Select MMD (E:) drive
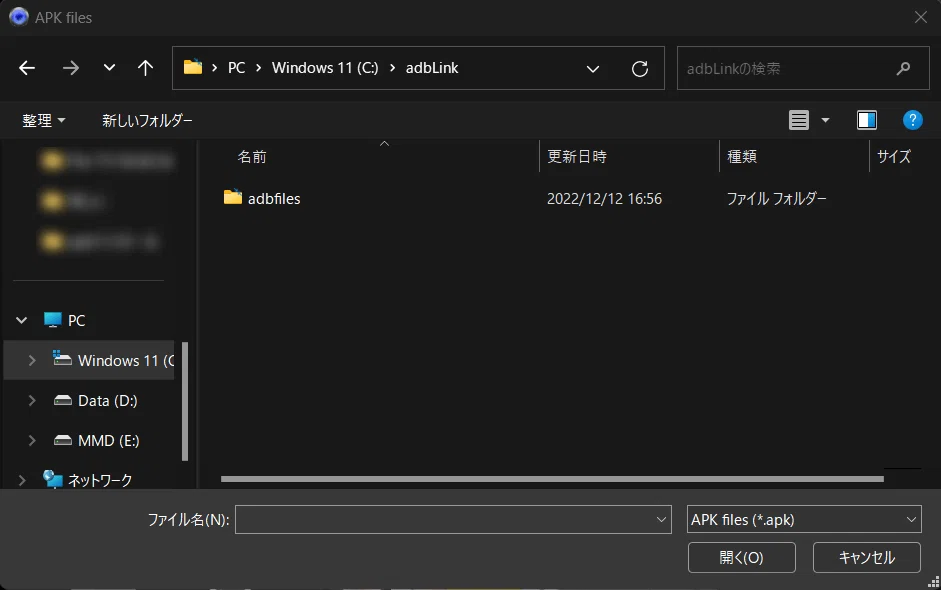This screenshot has height=590, width=941. coord(109,441)
